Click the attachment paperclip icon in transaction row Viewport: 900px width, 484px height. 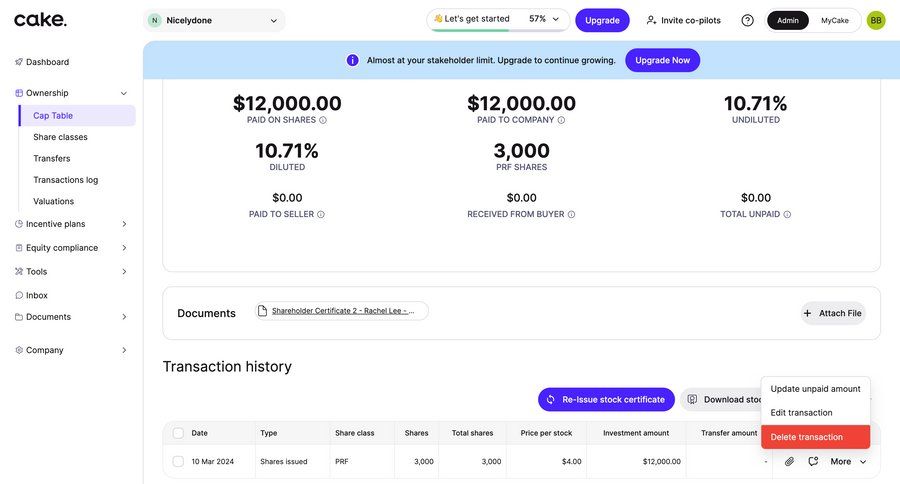[x=789, y=461]
